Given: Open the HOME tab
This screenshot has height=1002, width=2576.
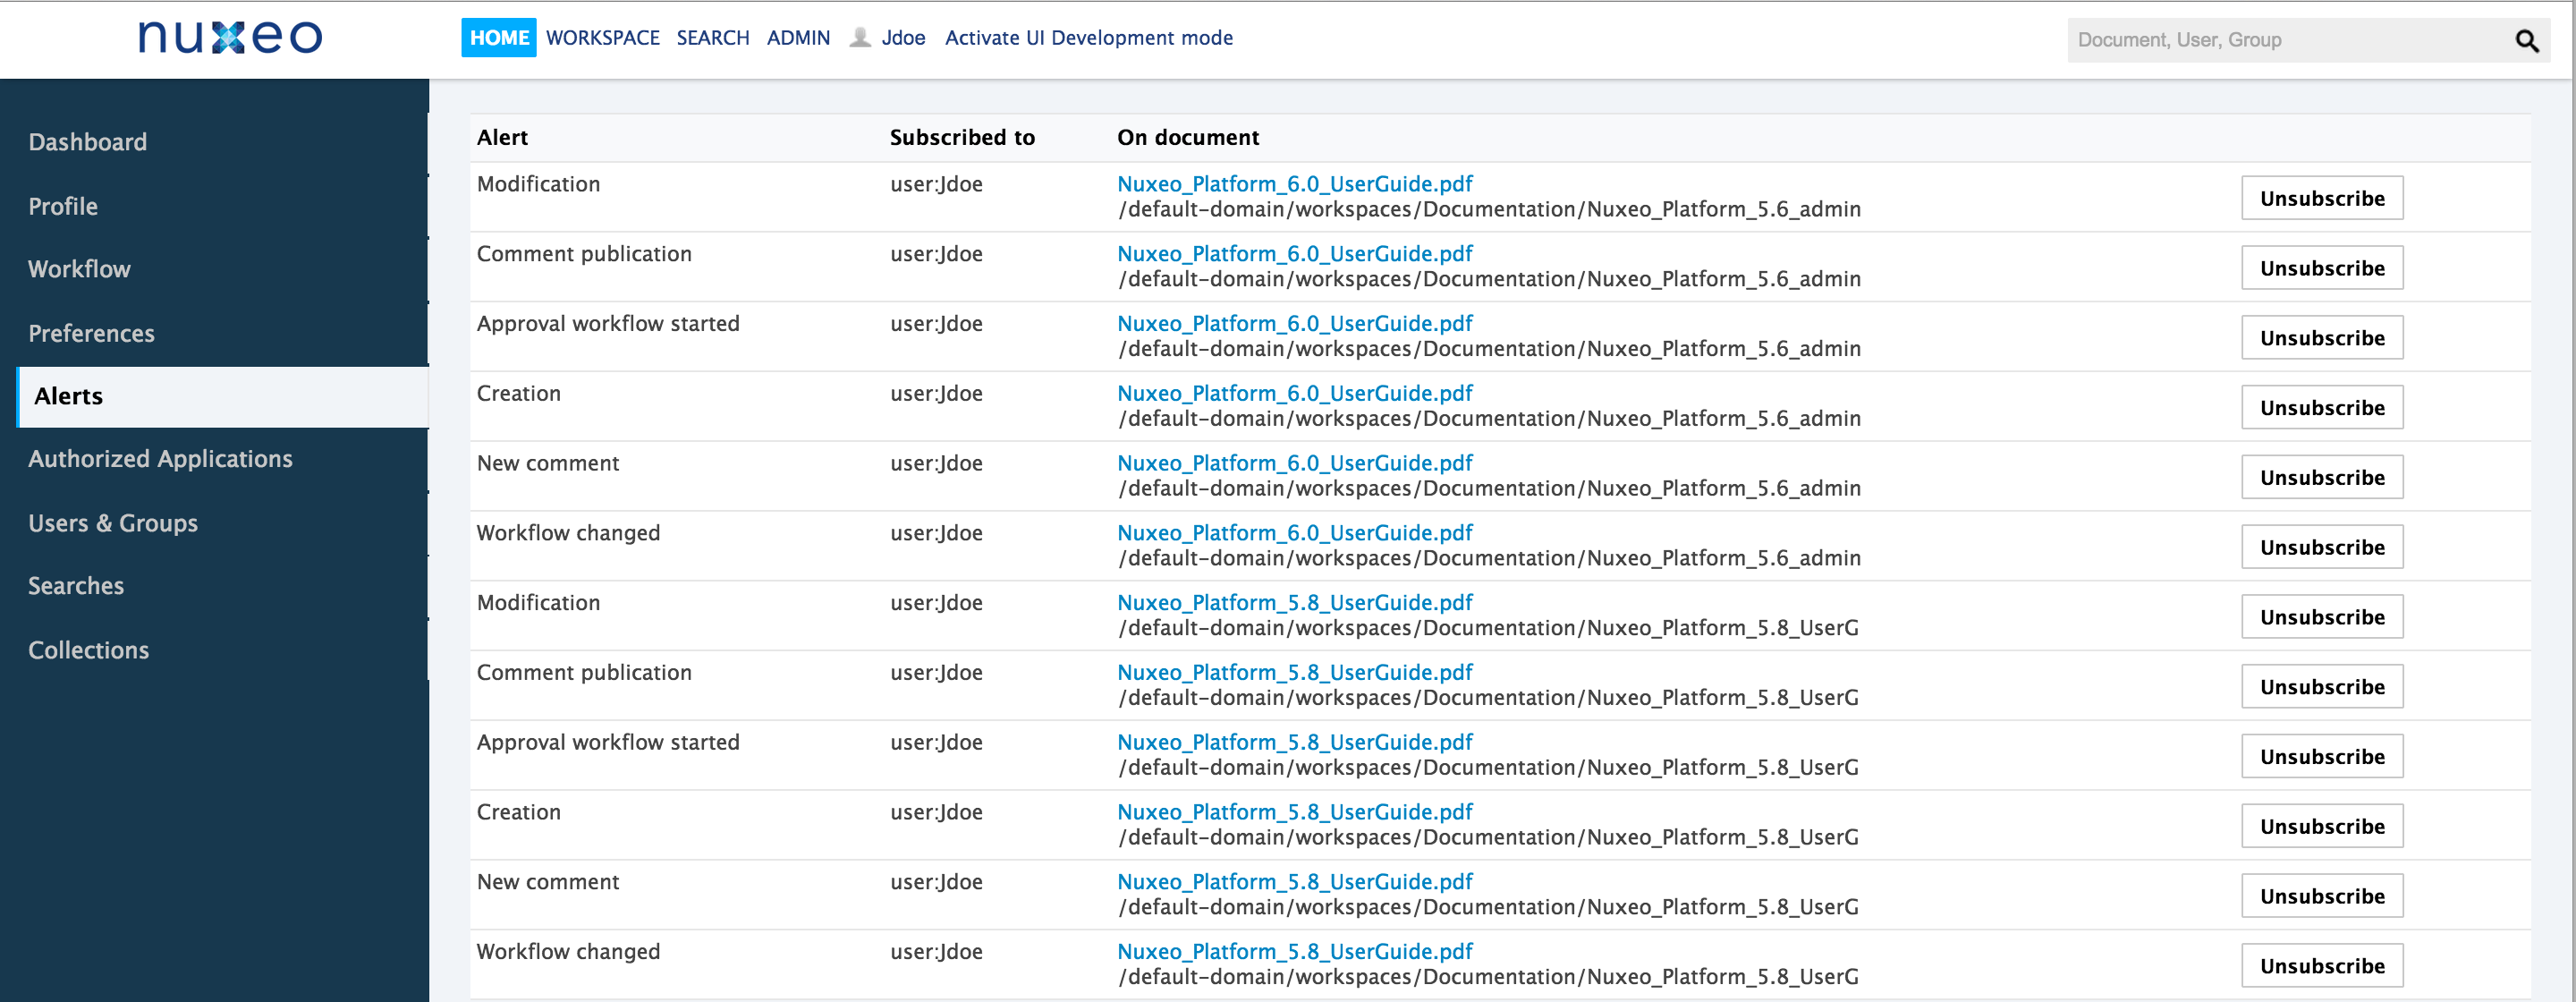Looking at the screenshot, I should [x=499, y=38].
